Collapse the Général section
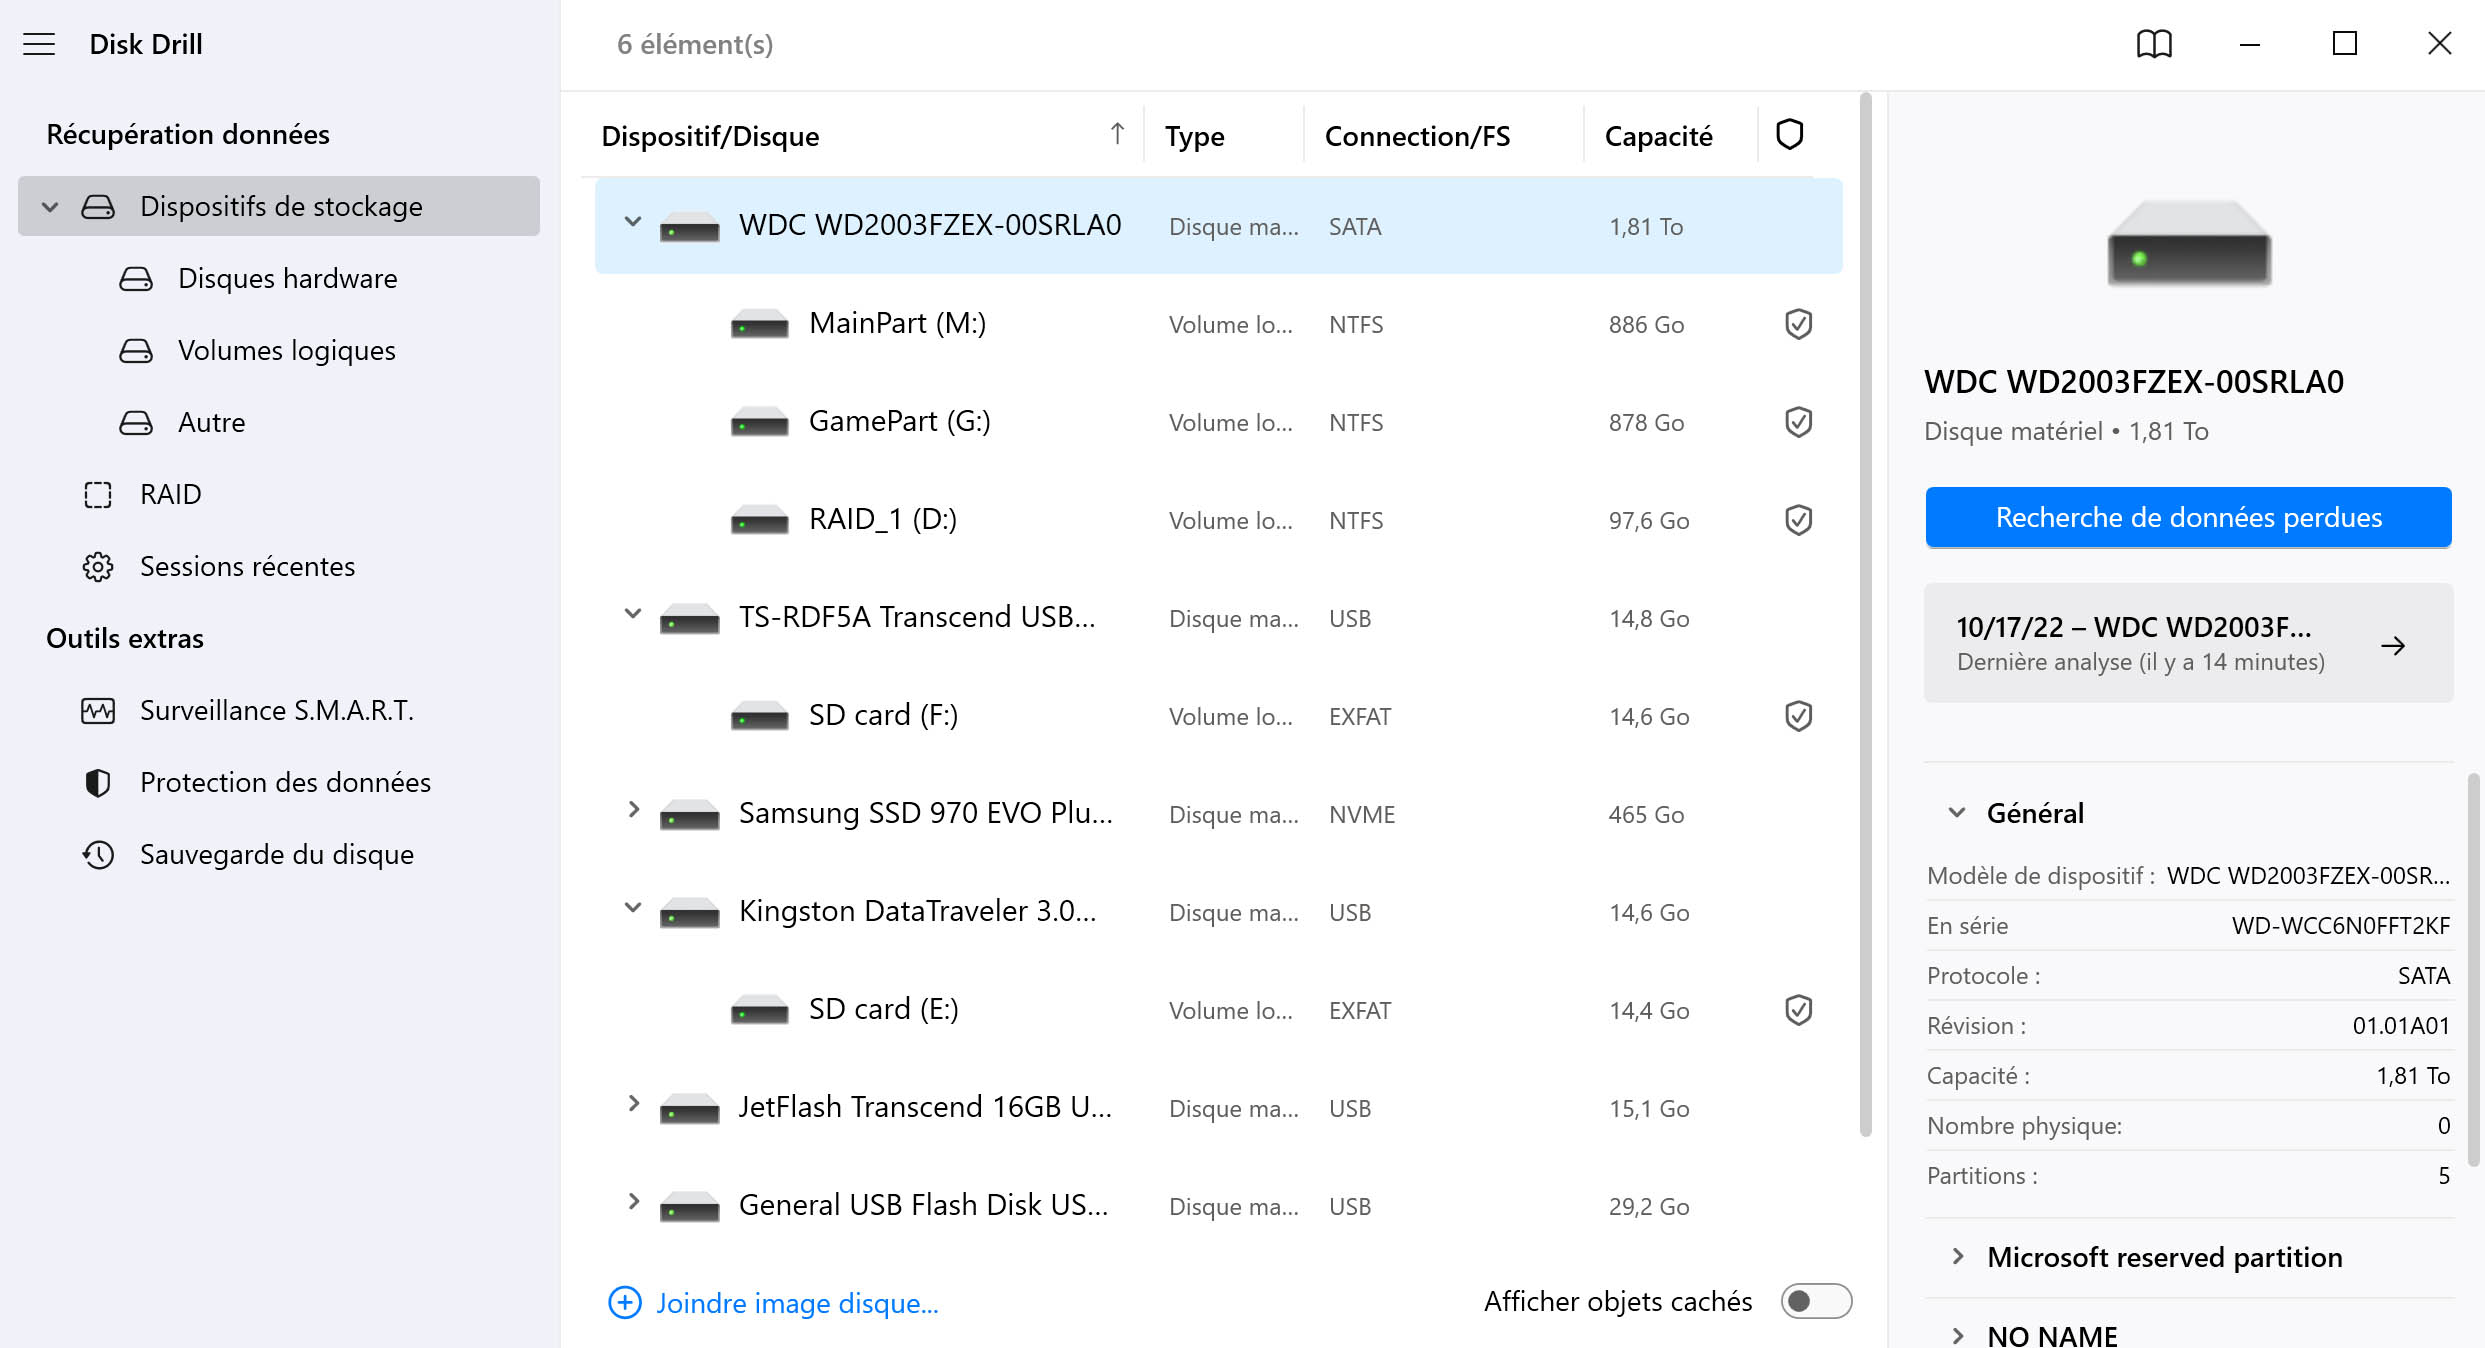The height and width of the screenshot is (1348, 2485). pyautogui.click(x=1957, y=813)
